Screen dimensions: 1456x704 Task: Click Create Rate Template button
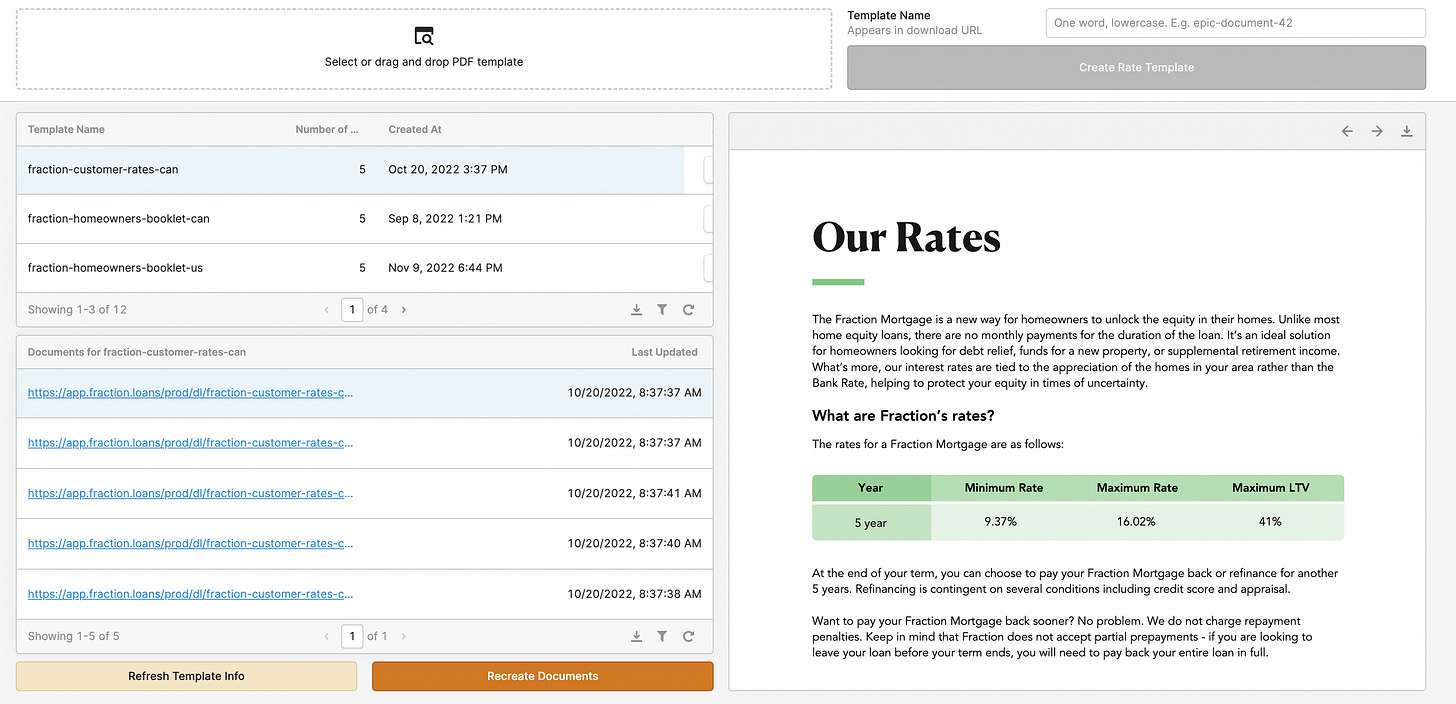click(x=1136, y=67)
